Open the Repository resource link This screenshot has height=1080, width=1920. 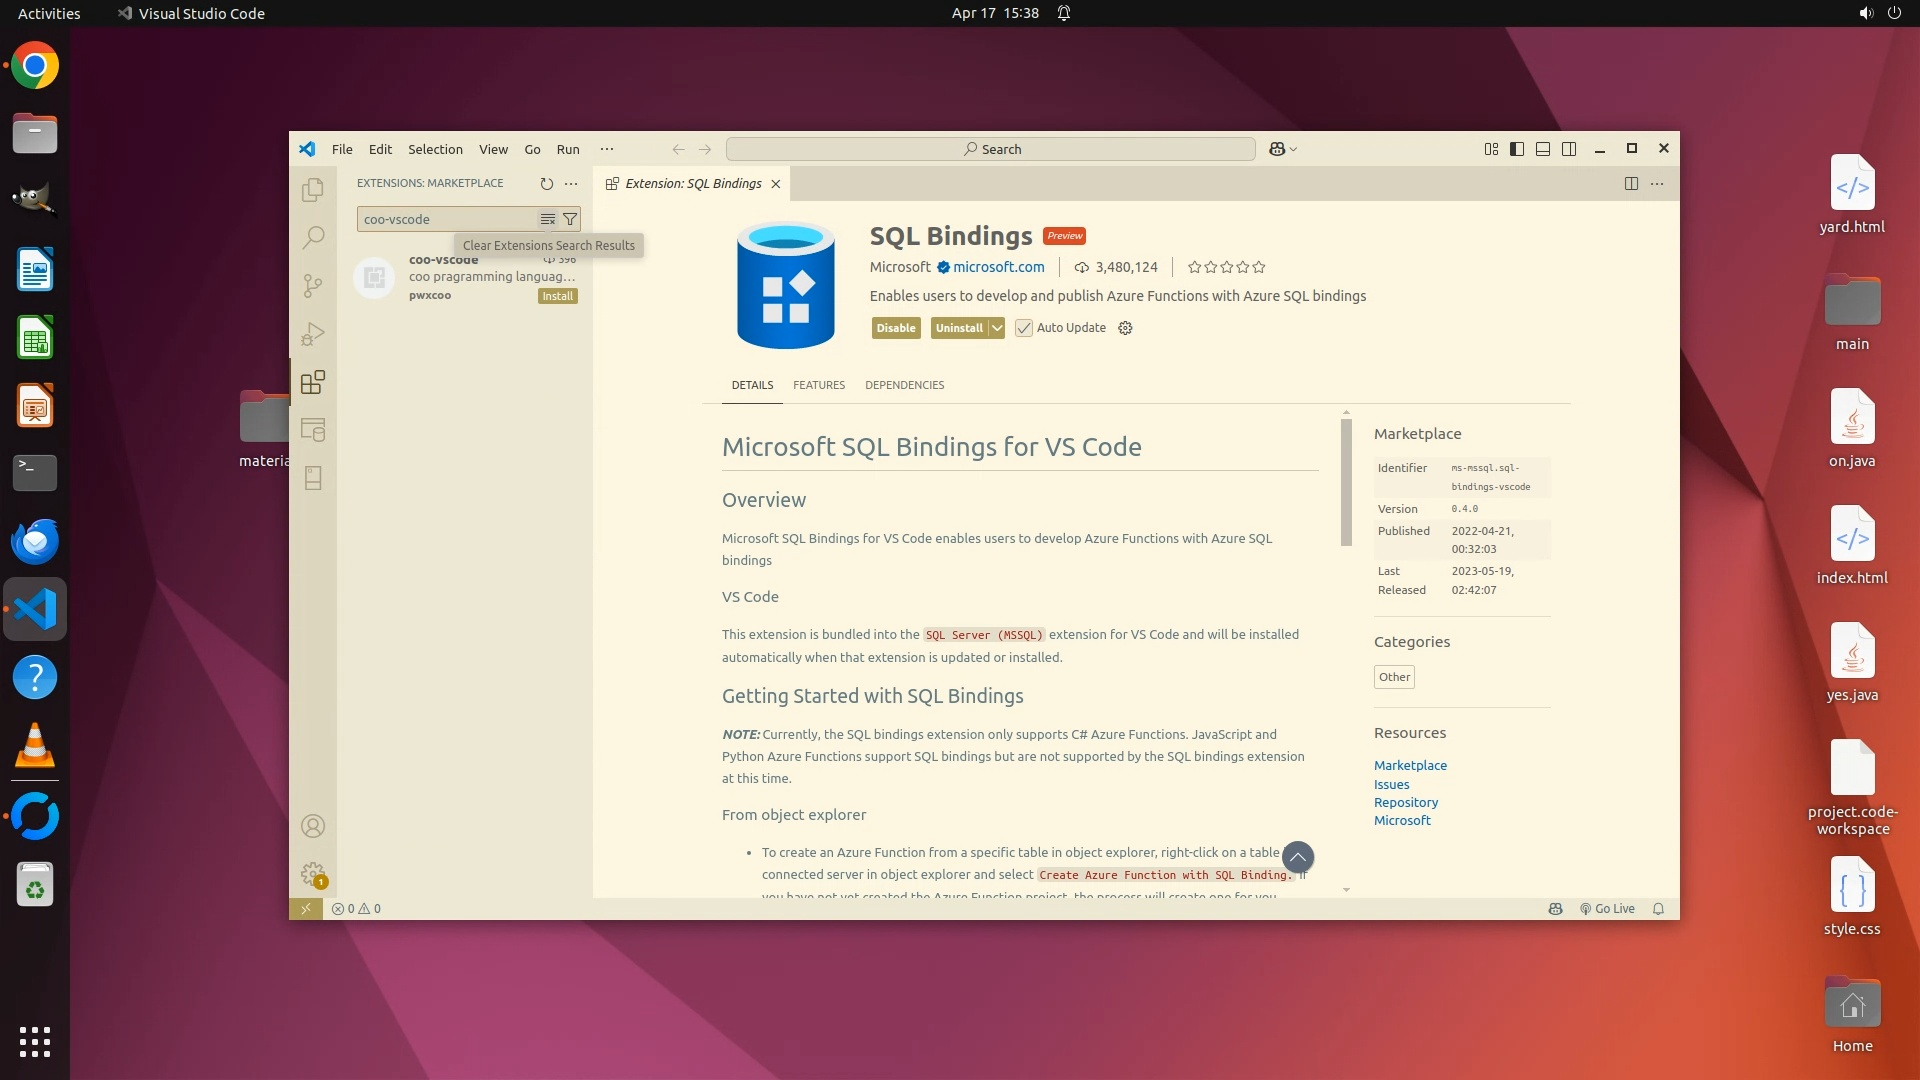[1405, 802]
